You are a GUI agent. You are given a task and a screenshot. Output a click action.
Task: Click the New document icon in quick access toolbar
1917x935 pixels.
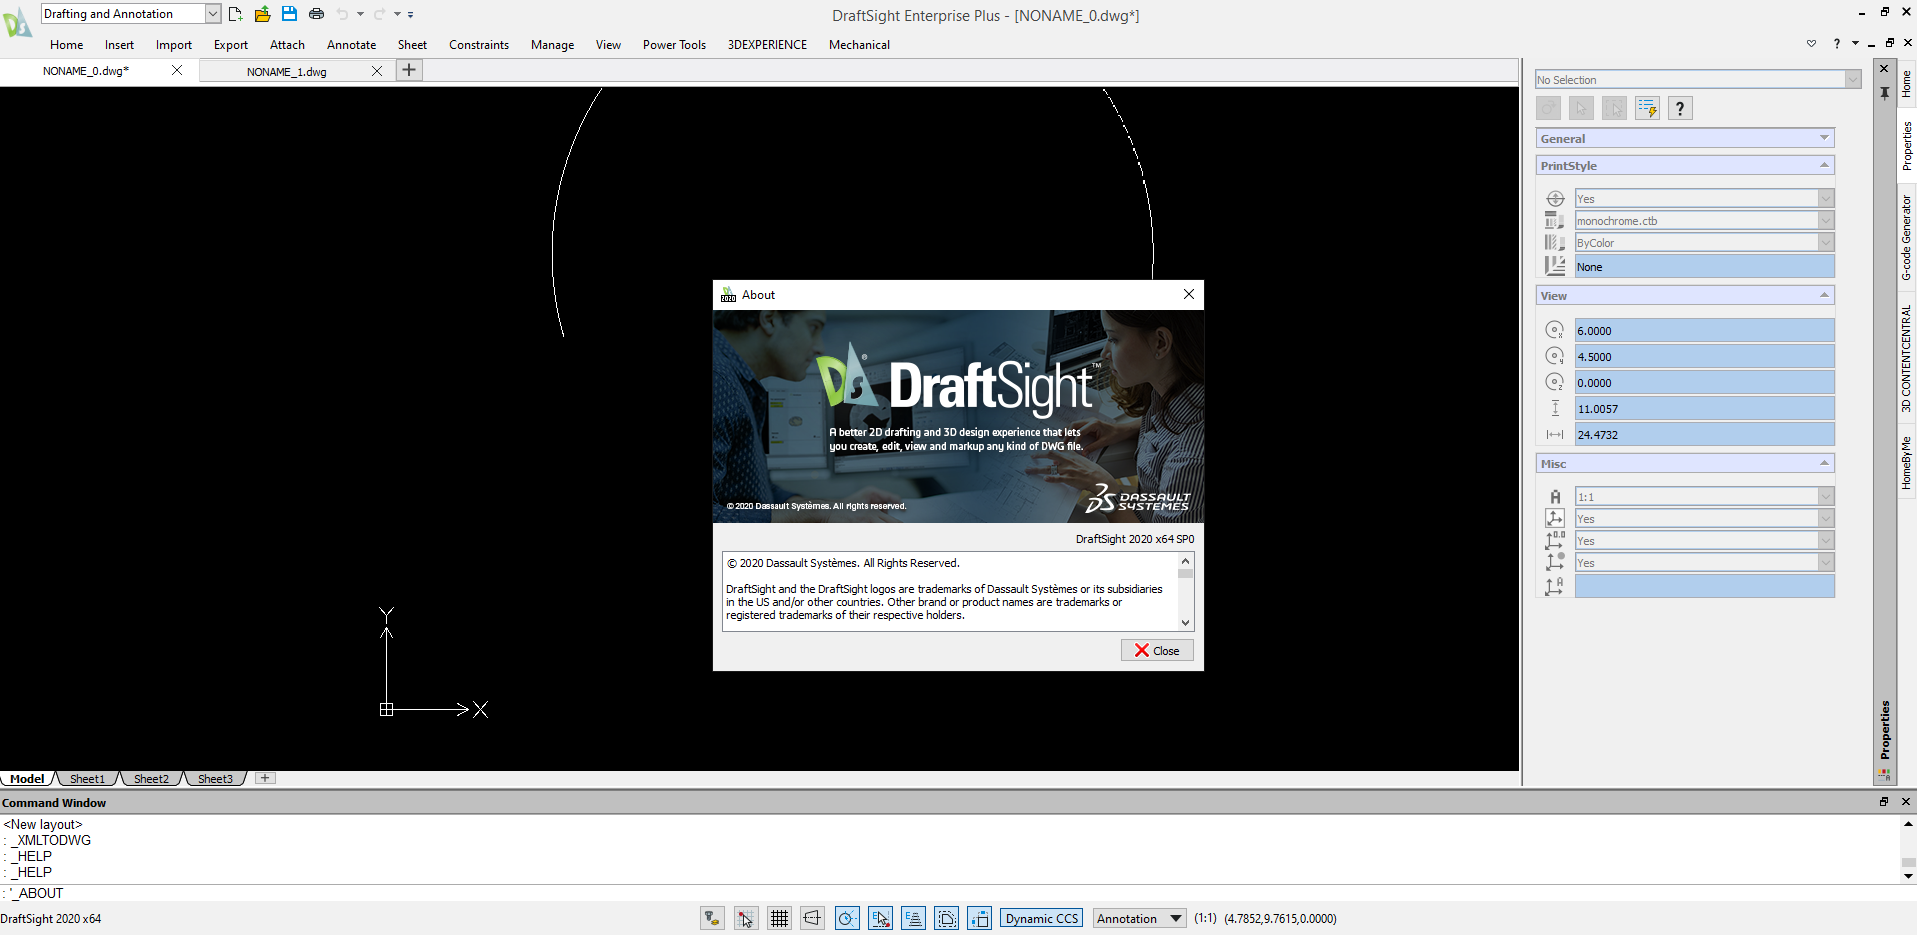point(235,14)
